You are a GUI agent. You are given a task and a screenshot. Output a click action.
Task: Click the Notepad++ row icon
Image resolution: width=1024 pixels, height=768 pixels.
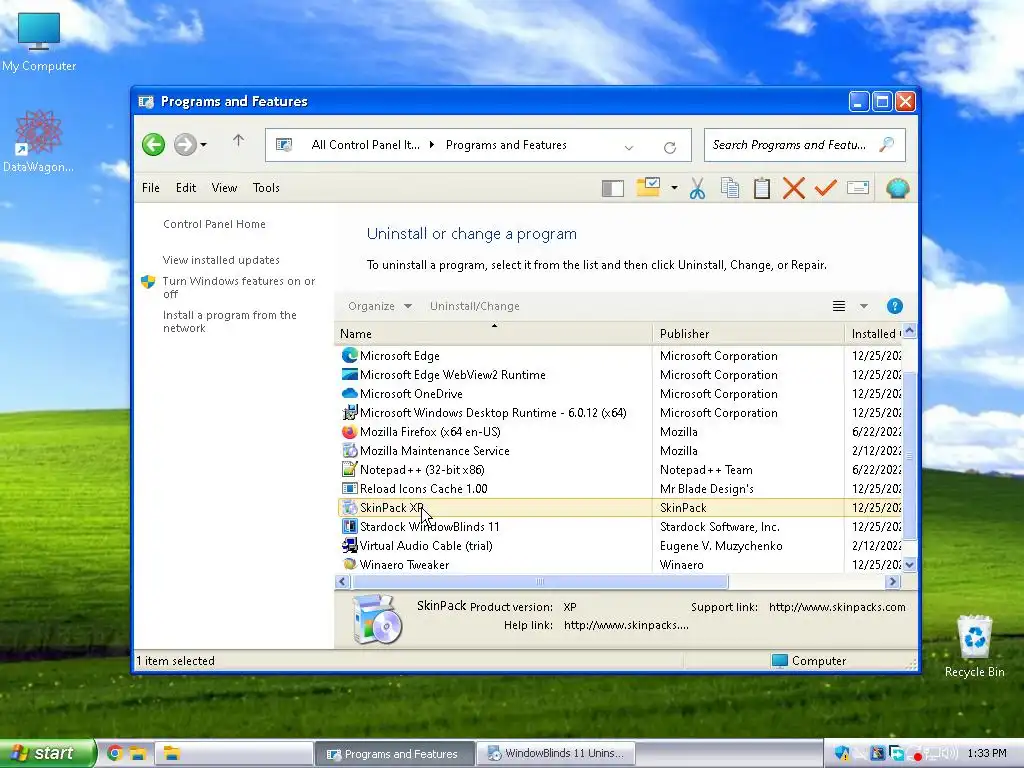349,470
